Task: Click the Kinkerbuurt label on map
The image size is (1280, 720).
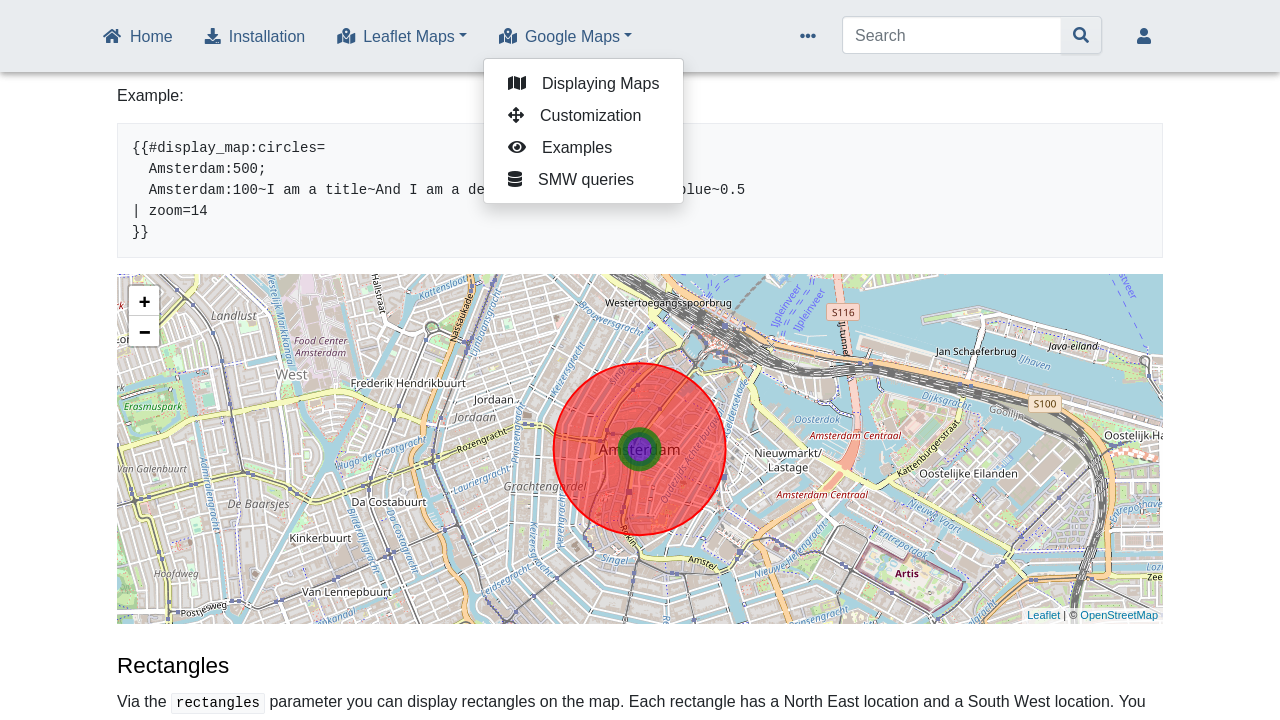Action: [x=319, y=538]
